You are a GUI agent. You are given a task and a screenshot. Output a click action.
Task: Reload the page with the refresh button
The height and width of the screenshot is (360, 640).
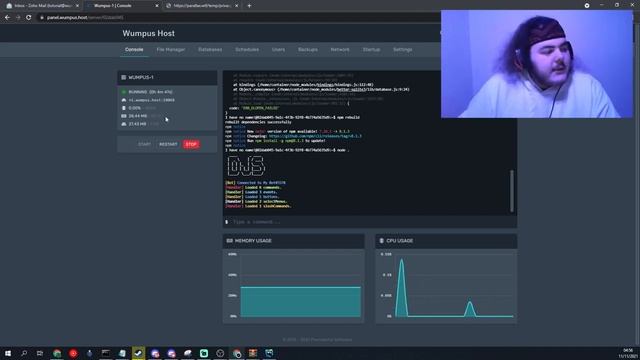pos(29,18)
